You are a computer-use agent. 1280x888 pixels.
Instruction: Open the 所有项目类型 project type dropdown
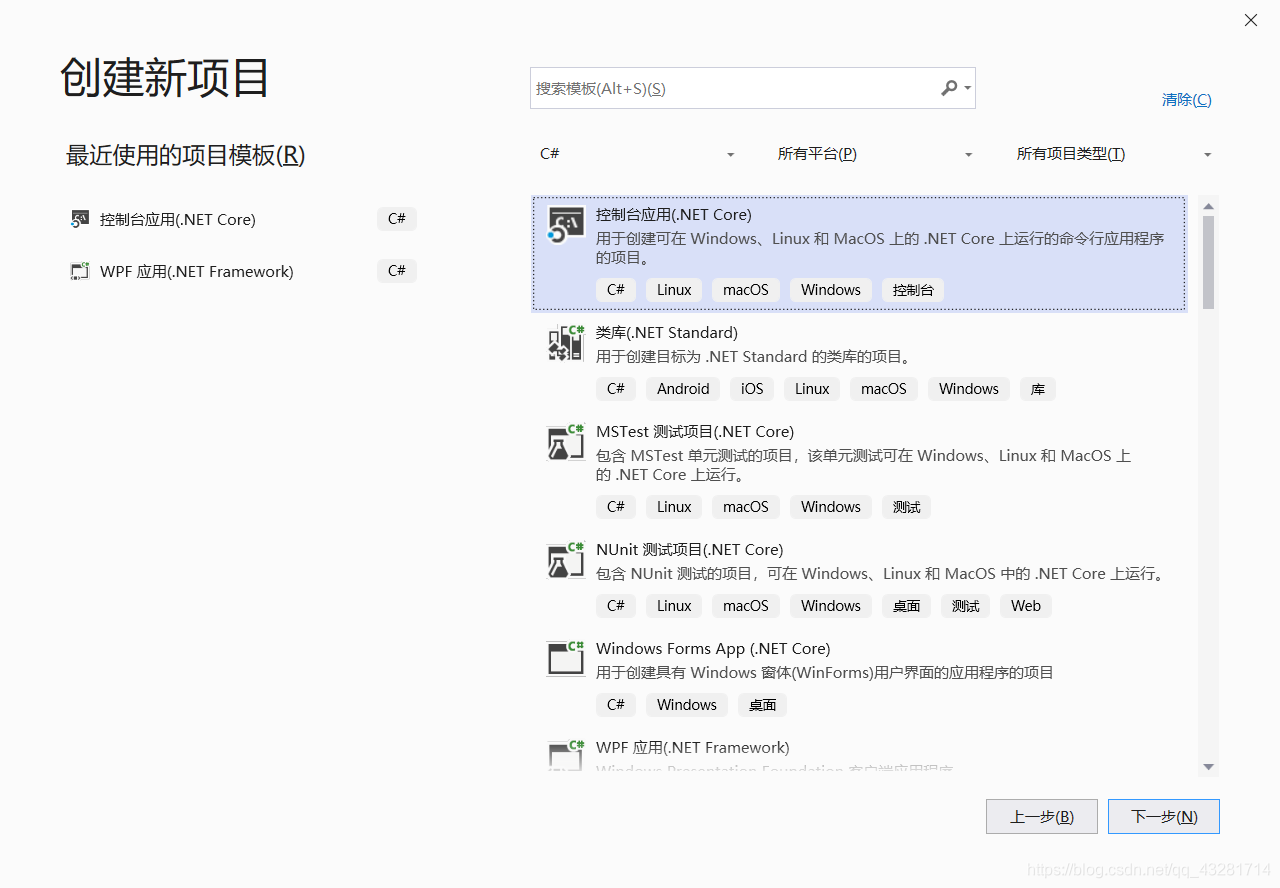tap(1114, 154)
